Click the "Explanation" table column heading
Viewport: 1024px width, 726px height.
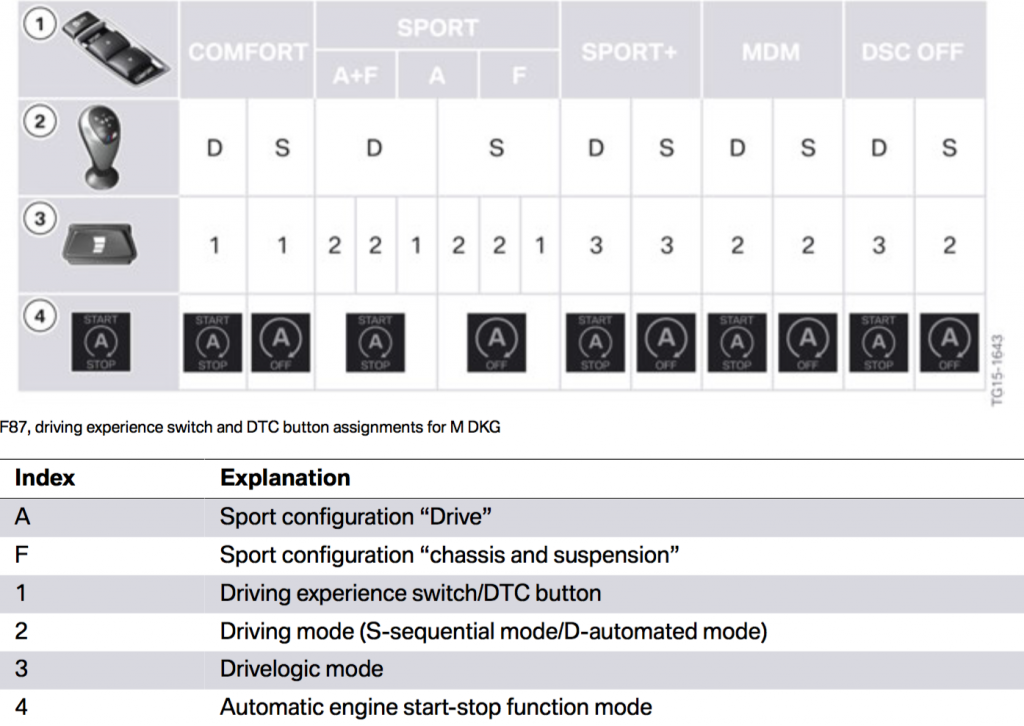(285, 478)
